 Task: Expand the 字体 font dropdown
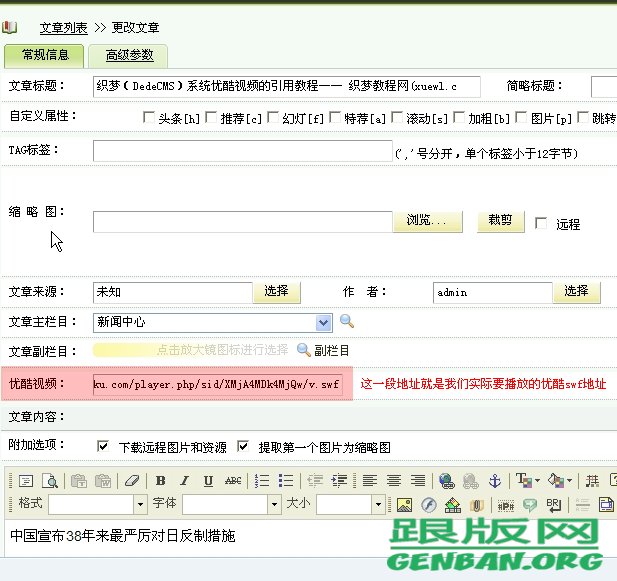(273, 505)
